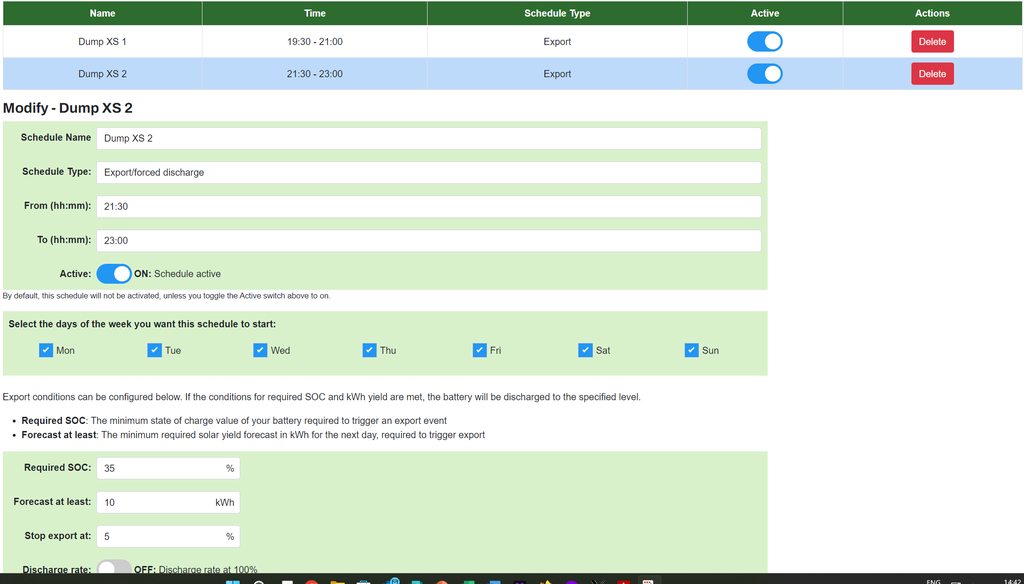Uncheck the Mon checkbox
This screenshot has width=1024, height=584.
(46, 350)
